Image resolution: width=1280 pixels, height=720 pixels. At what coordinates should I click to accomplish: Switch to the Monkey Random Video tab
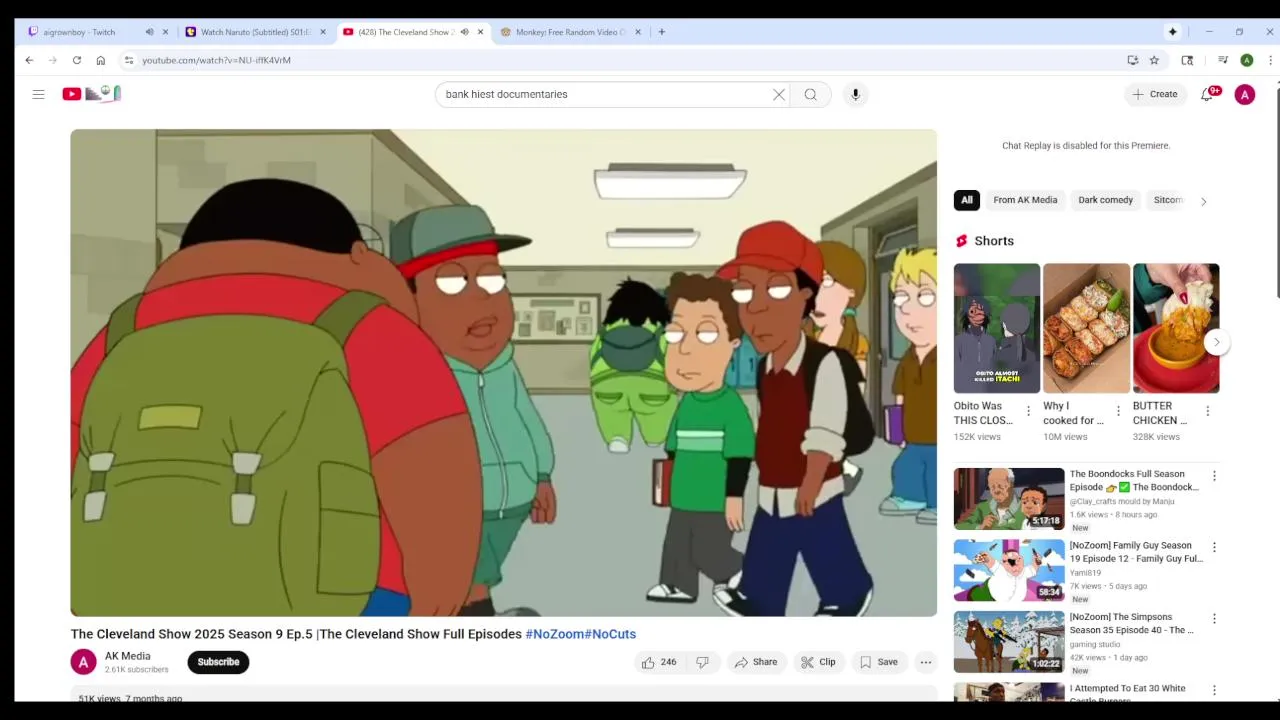tap(571, 32)
